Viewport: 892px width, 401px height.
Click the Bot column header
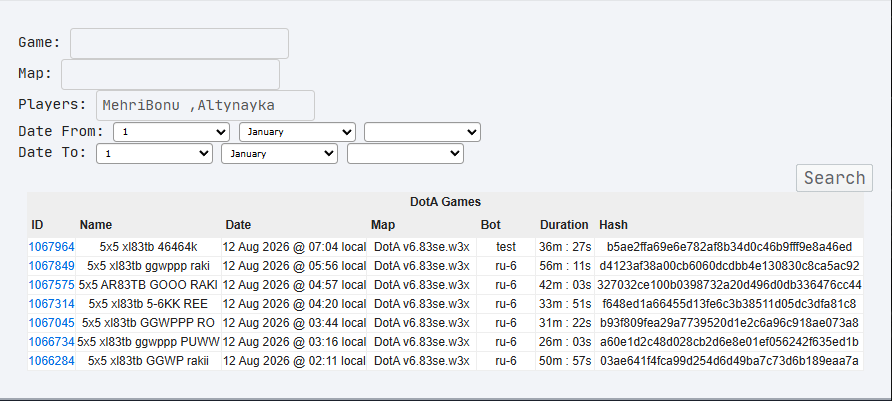(x=490, y=225)
